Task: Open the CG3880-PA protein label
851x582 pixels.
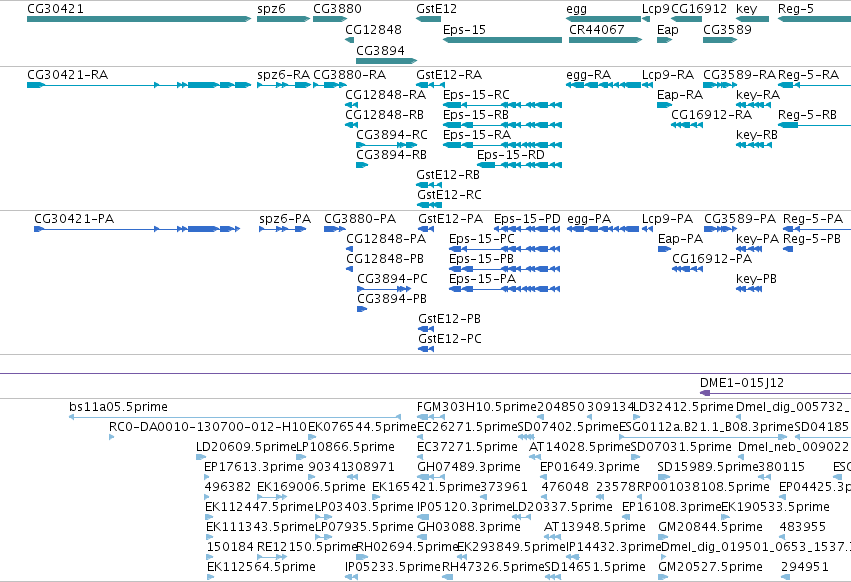Action: tap(360, 219)
